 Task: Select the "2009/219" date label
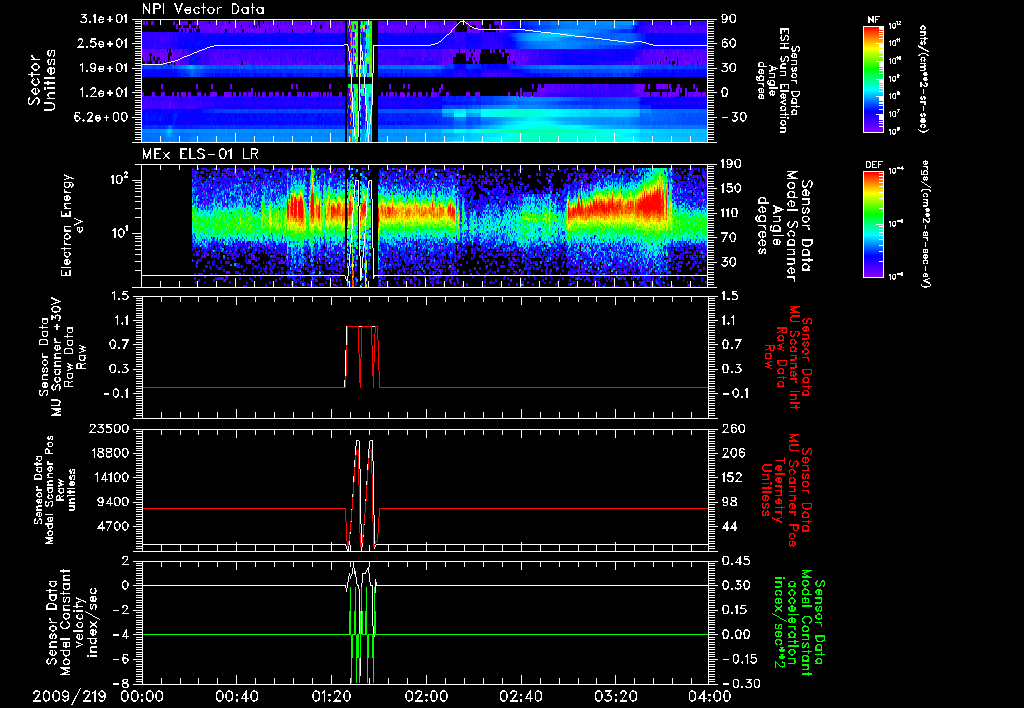(69, 696)
